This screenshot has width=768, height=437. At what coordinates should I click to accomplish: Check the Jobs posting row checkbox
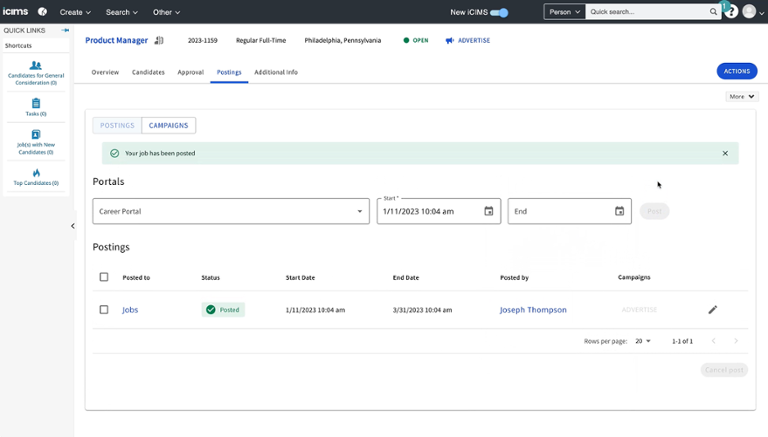(104, 310)
